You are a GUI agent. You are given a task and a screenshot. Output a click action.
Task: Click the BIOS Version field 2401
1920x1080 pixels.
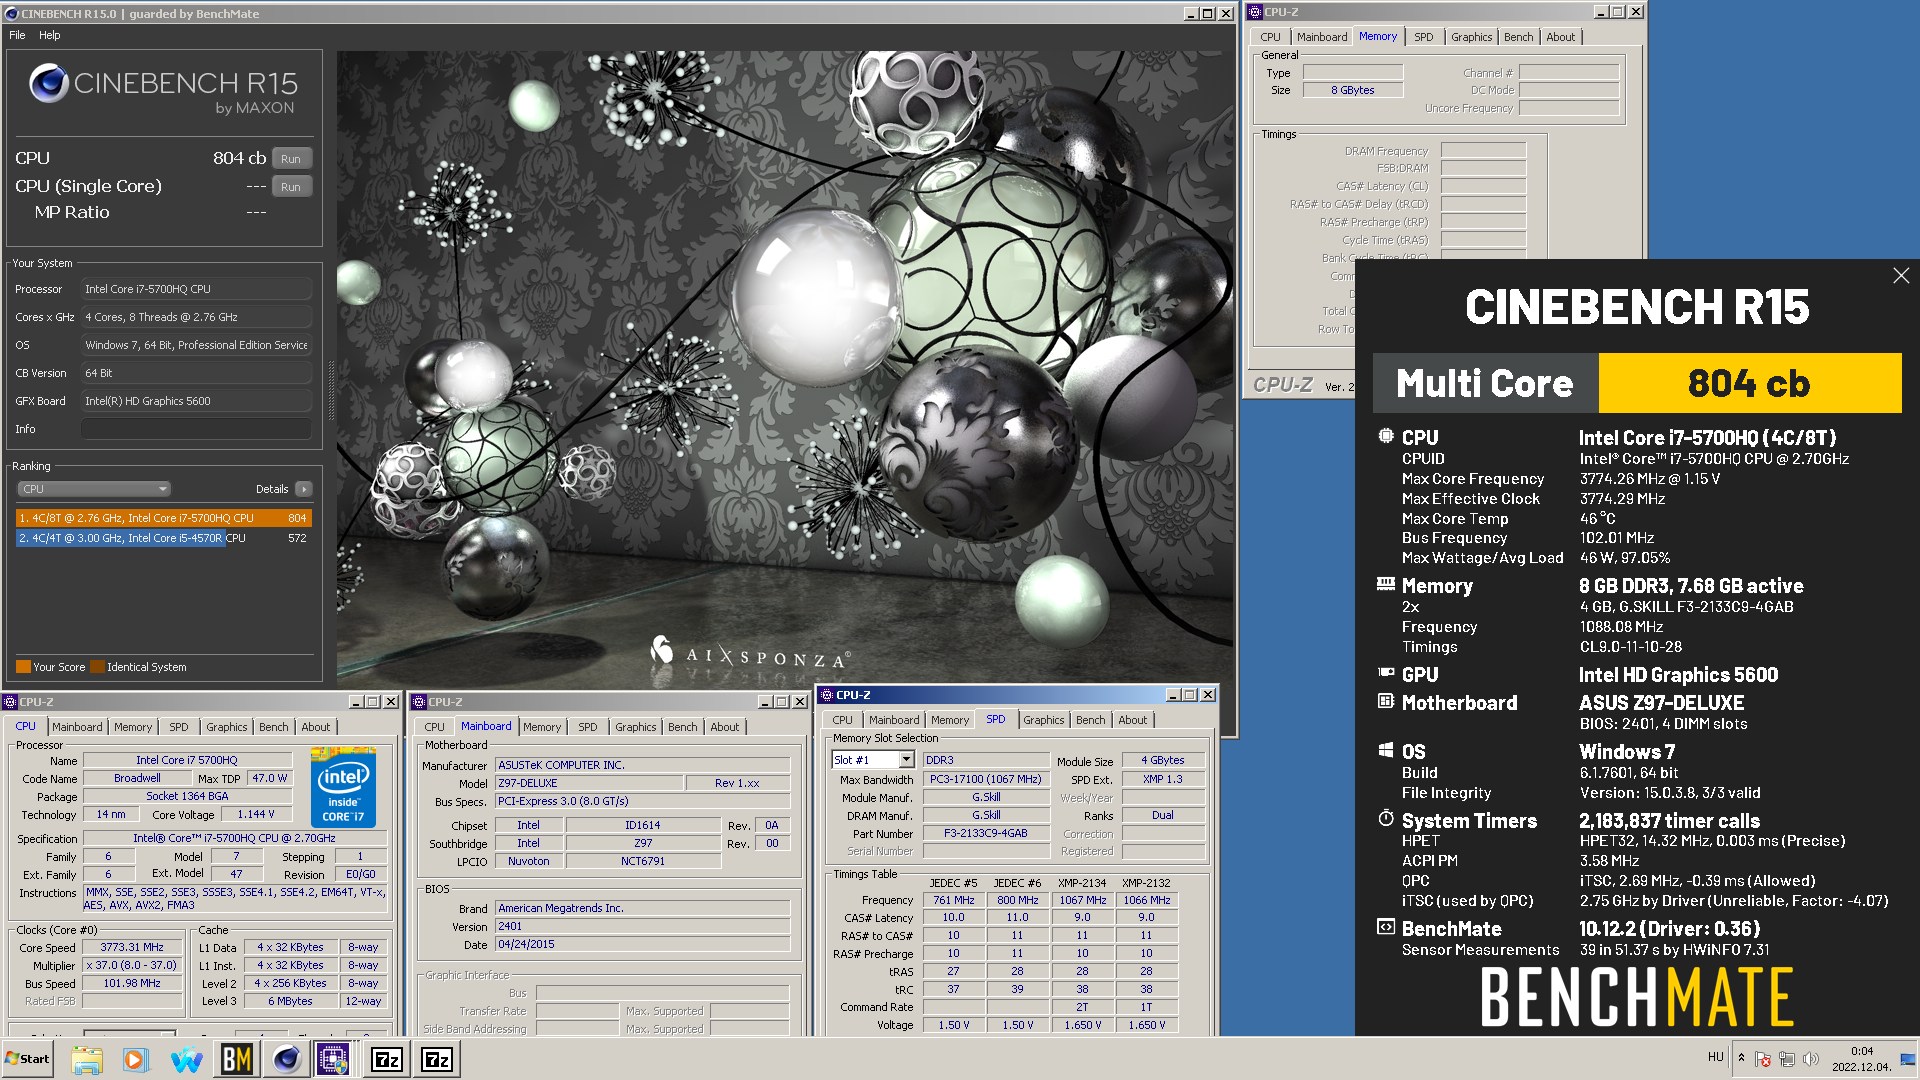coord(642,926)
